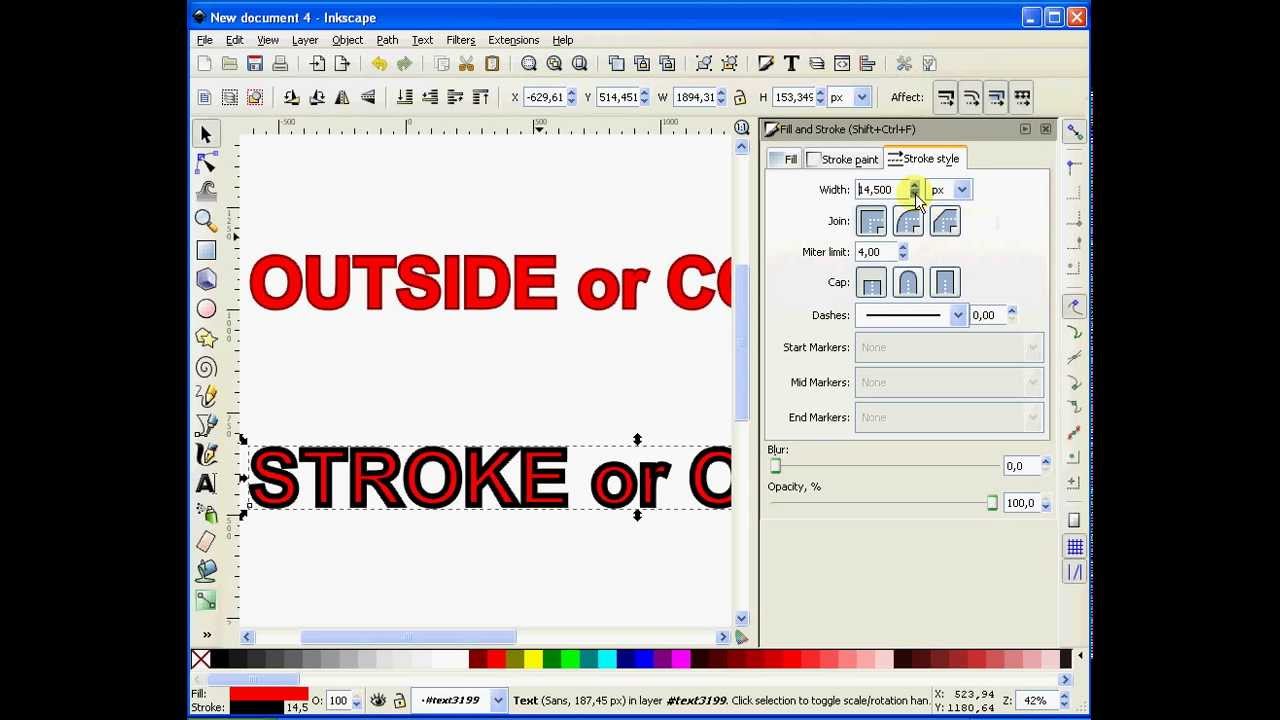Open the Edit menu
Screen dimensions: 1280x720
click(x=234, y=40)
